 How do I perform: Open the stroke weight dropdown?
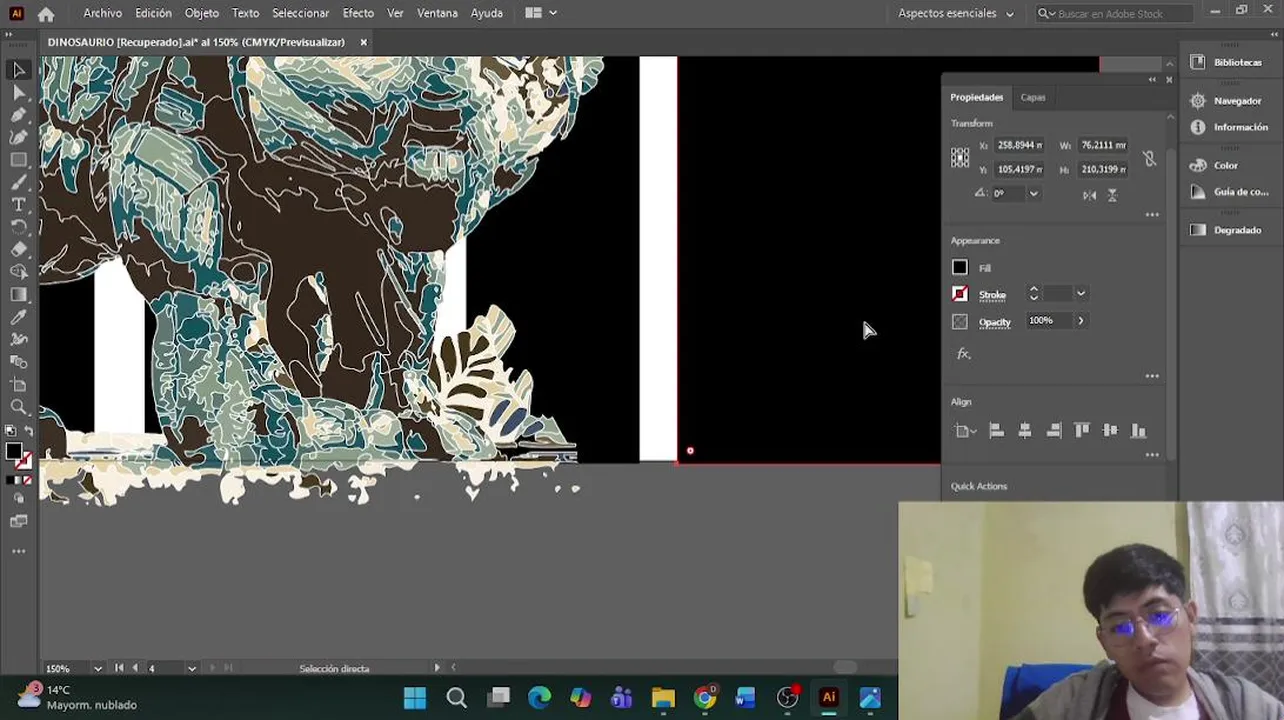(1081, 294)
